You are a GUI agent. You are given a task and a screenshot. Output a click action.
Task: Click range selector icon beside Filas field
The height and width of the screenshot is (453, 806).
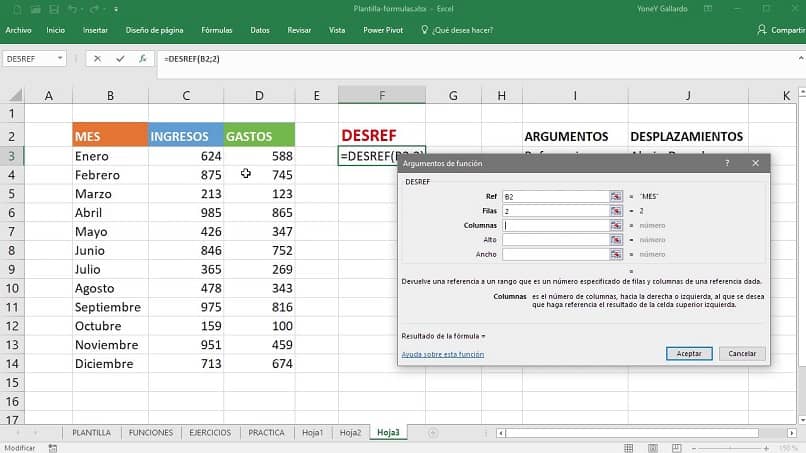(x=616, y=211)
